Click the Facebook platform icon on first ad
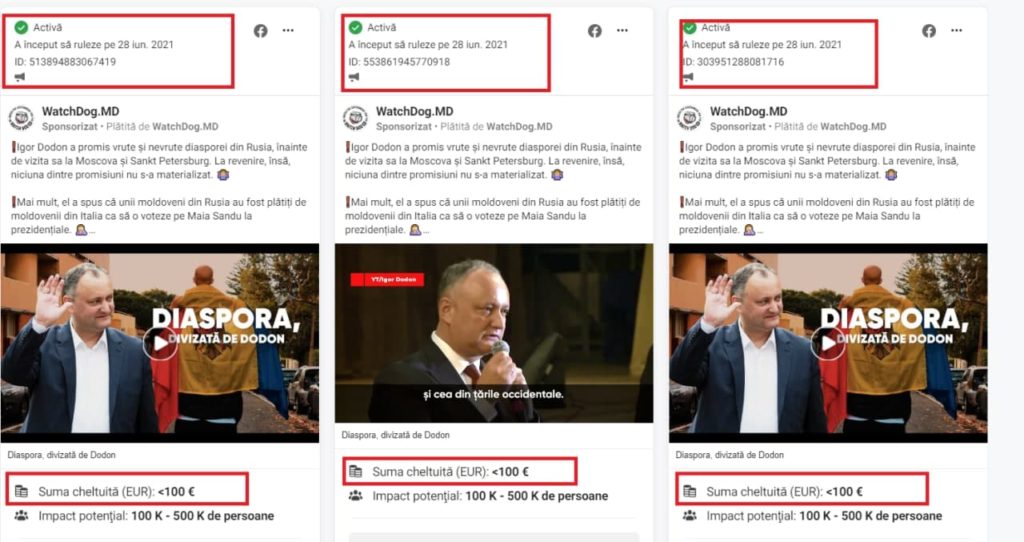The height and width of the screenshot is (542, 1024). click(261, 31)
